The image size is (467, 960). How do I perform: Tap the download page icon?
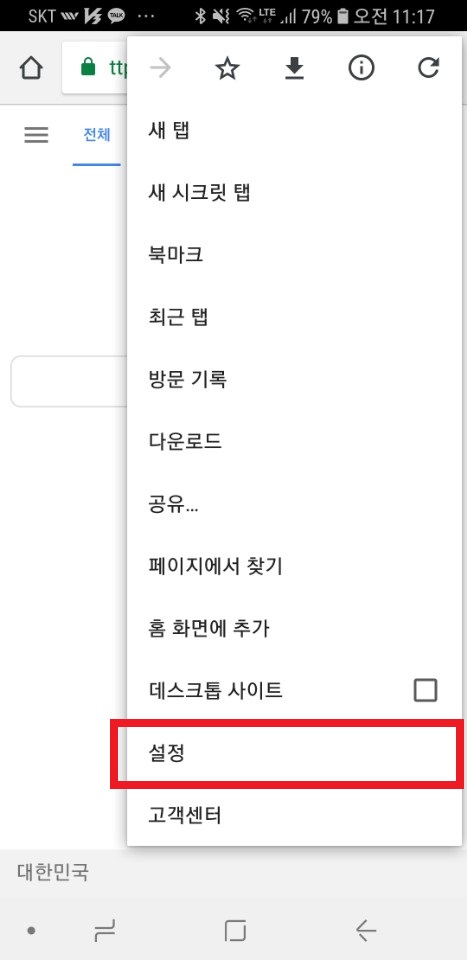click(x=294, y=69)
